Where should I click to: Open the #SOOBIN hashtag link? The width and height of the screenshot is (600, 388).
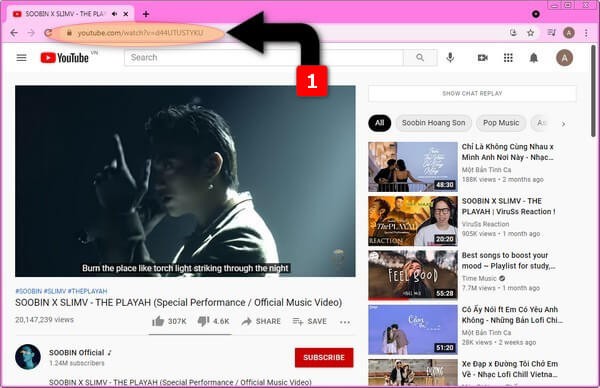click(x=28, y=291)
